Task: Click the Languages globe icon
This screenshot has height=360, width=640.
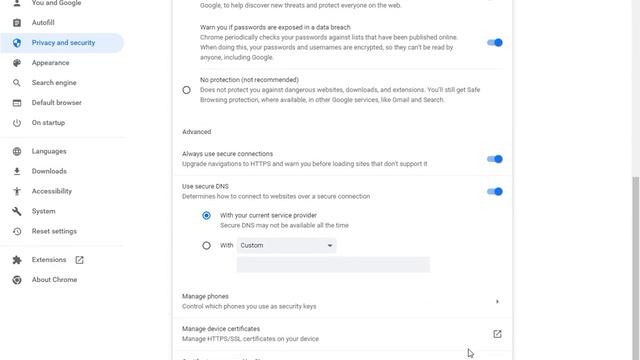Action: tap(17, 151)
